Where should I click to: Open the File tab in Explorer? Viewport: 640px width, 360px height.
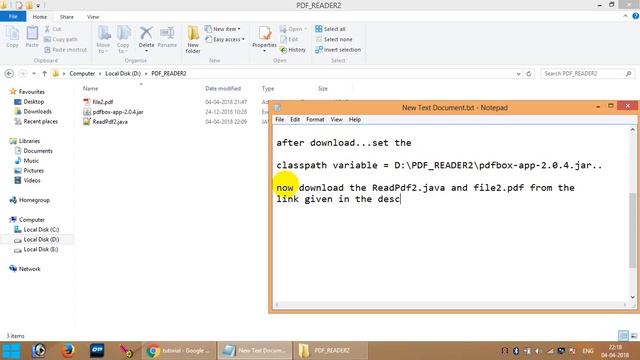click(x=13, y=16)
